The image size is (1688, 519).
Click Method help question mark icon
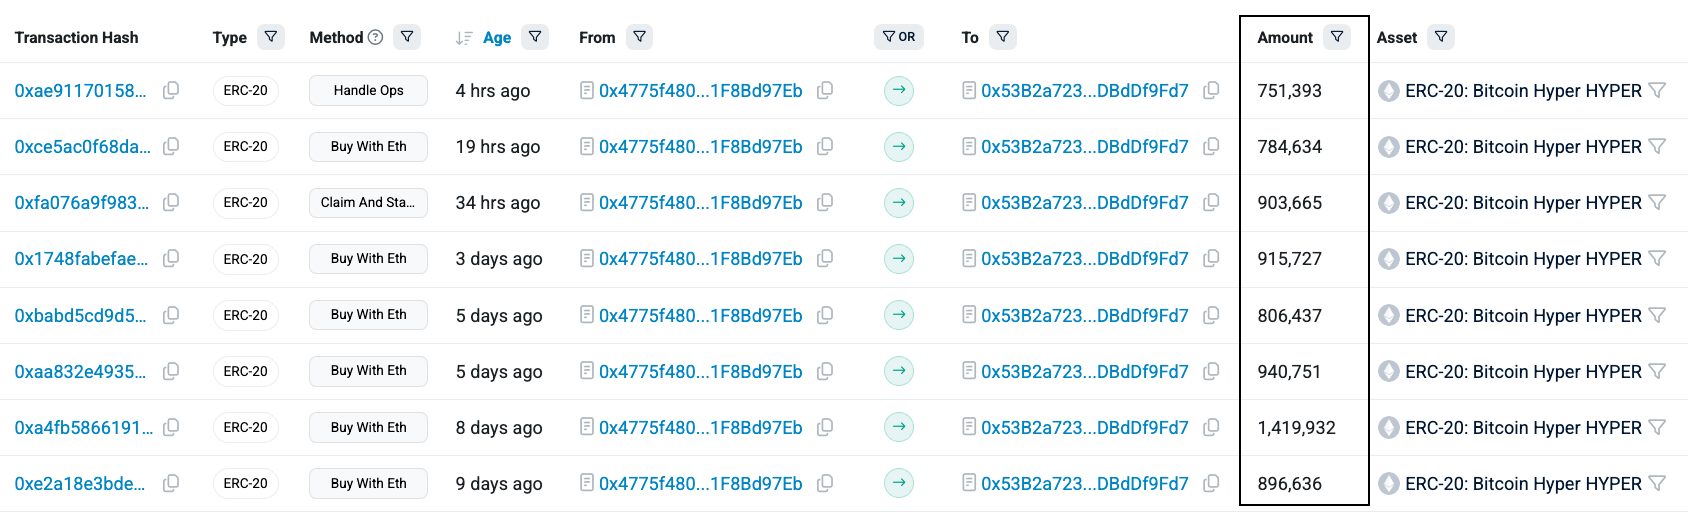click(376, 38)
